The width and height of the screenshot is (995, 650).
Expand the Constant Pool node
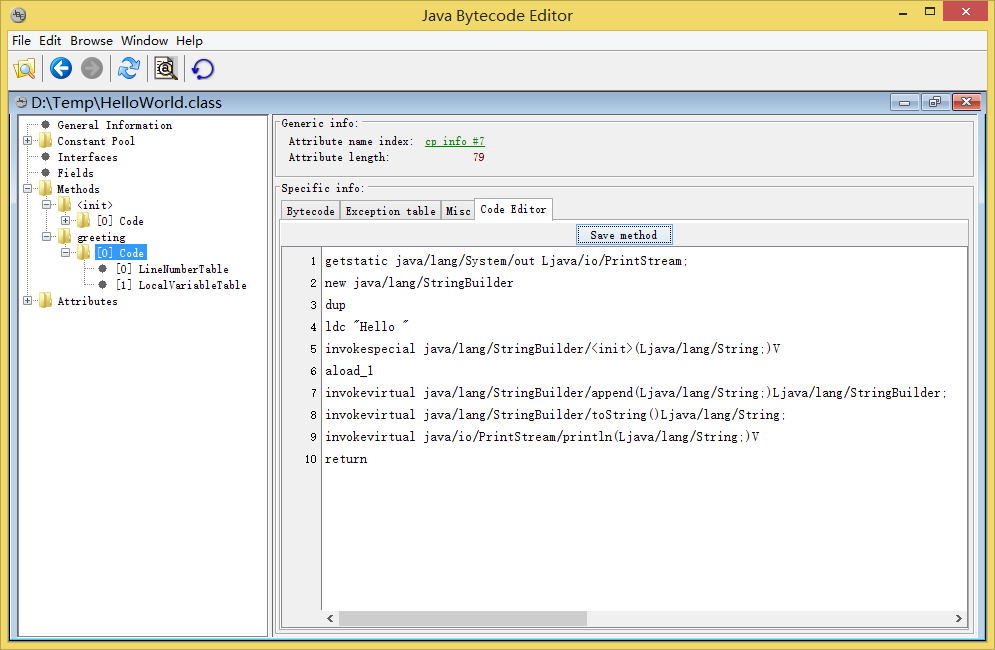26,140
